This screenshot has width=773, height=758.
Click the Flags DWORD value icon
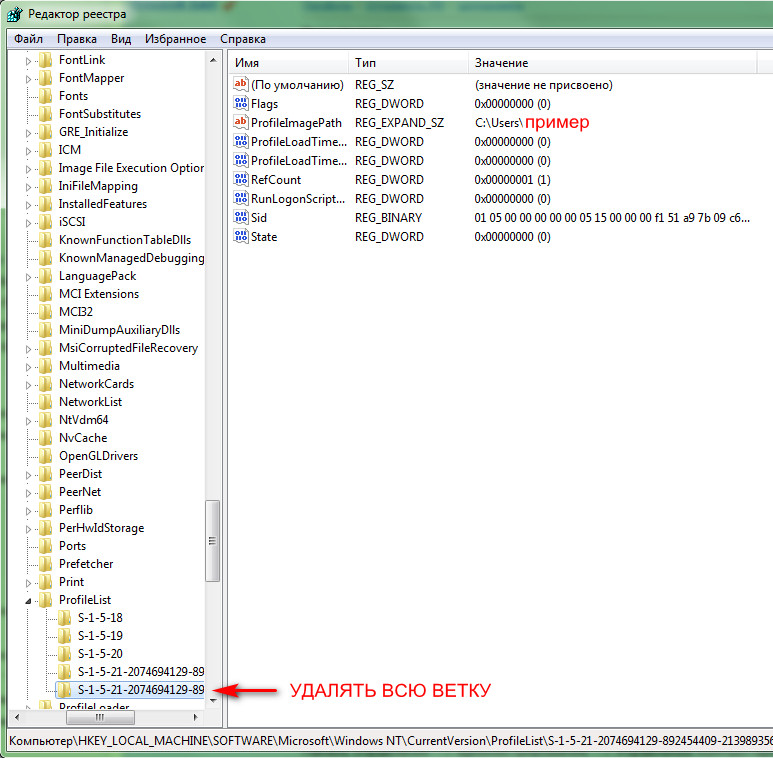click(241, 103)
